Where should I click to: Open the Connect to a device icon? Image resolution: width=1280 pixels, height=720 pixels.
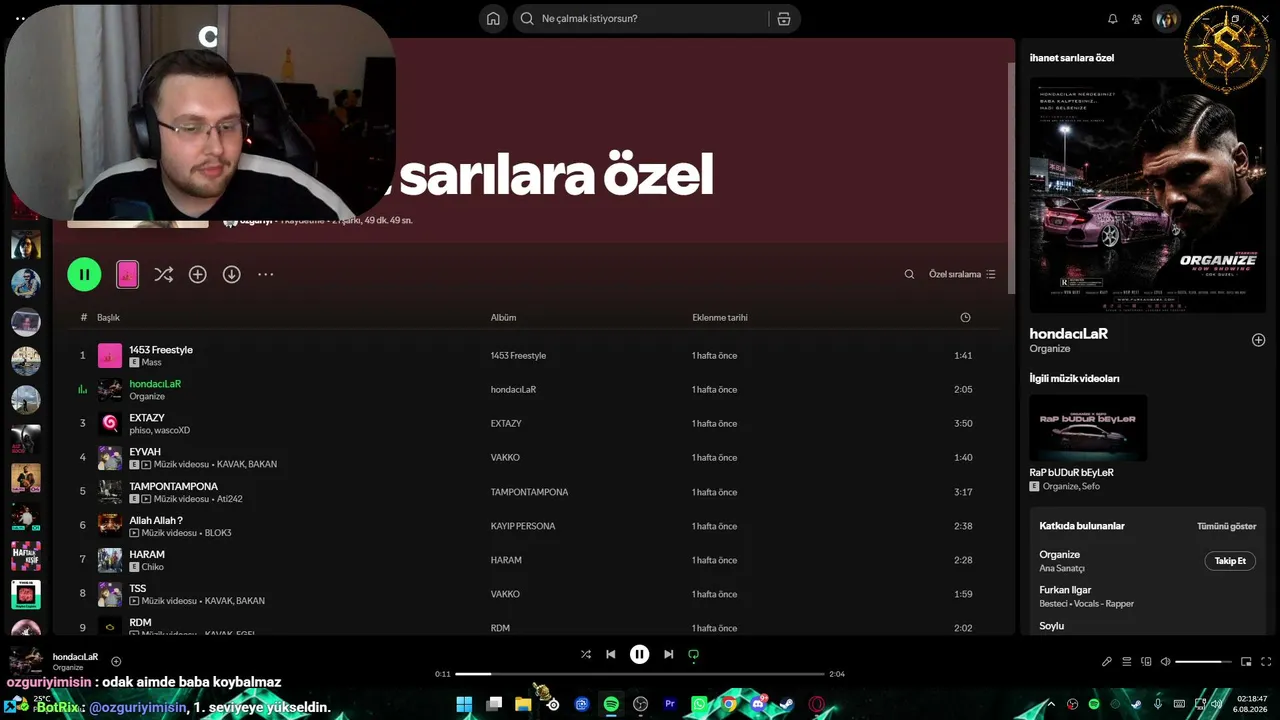click(1147, 661)
